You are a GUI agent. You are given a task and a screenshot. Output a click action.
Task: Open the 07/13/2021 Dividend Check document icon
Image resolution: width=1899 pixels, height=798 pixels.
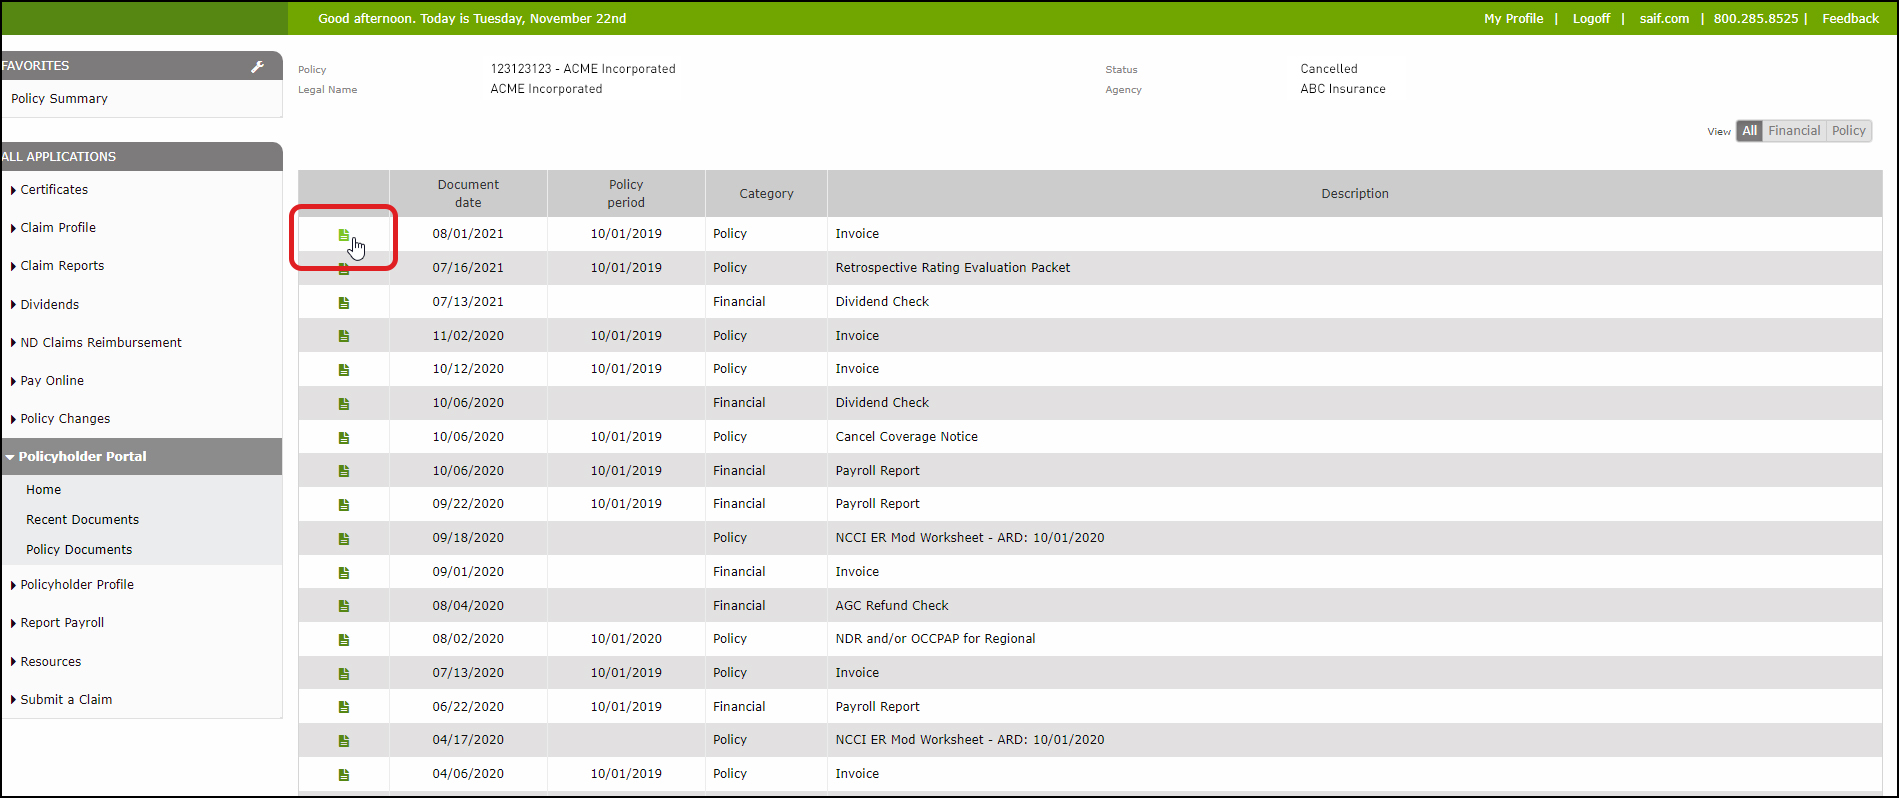point(343,303)
